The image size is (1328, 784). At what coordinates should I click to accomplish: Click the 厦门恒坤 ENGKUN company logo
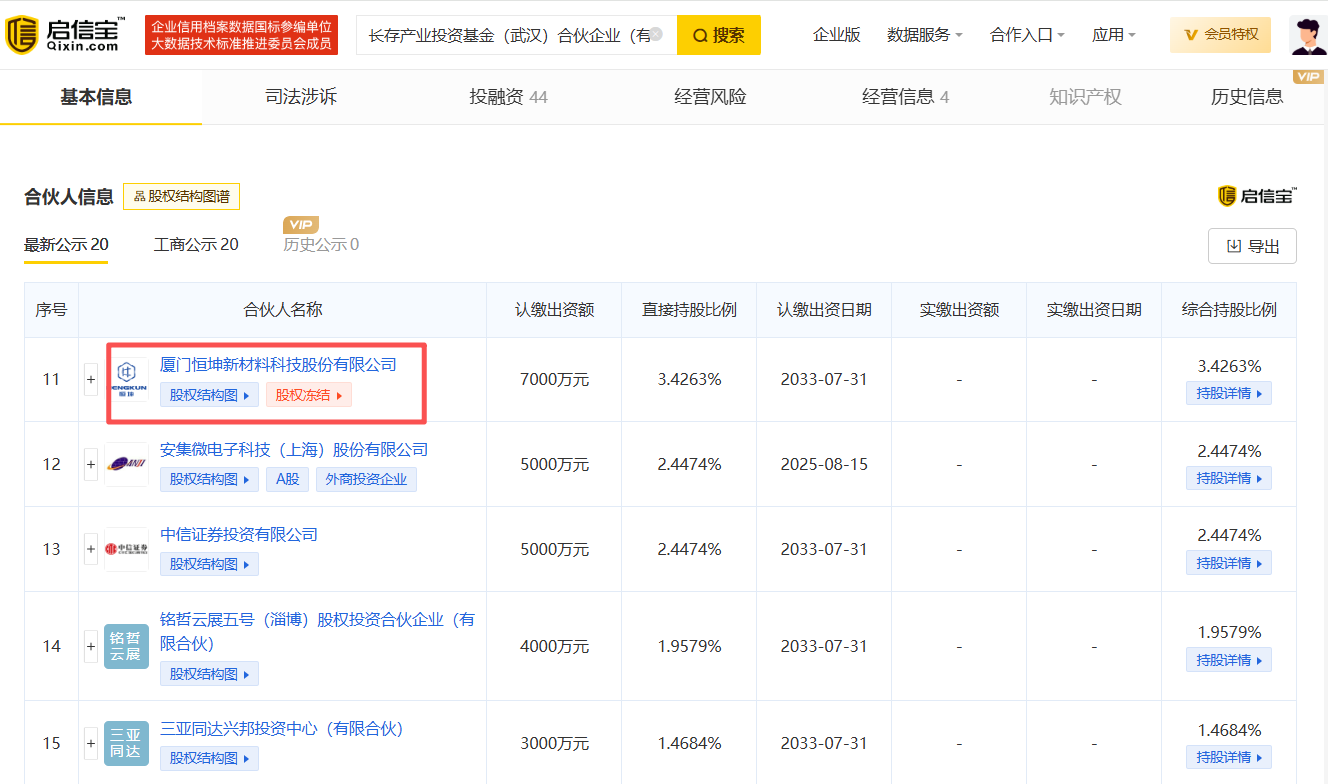(126, 379)
